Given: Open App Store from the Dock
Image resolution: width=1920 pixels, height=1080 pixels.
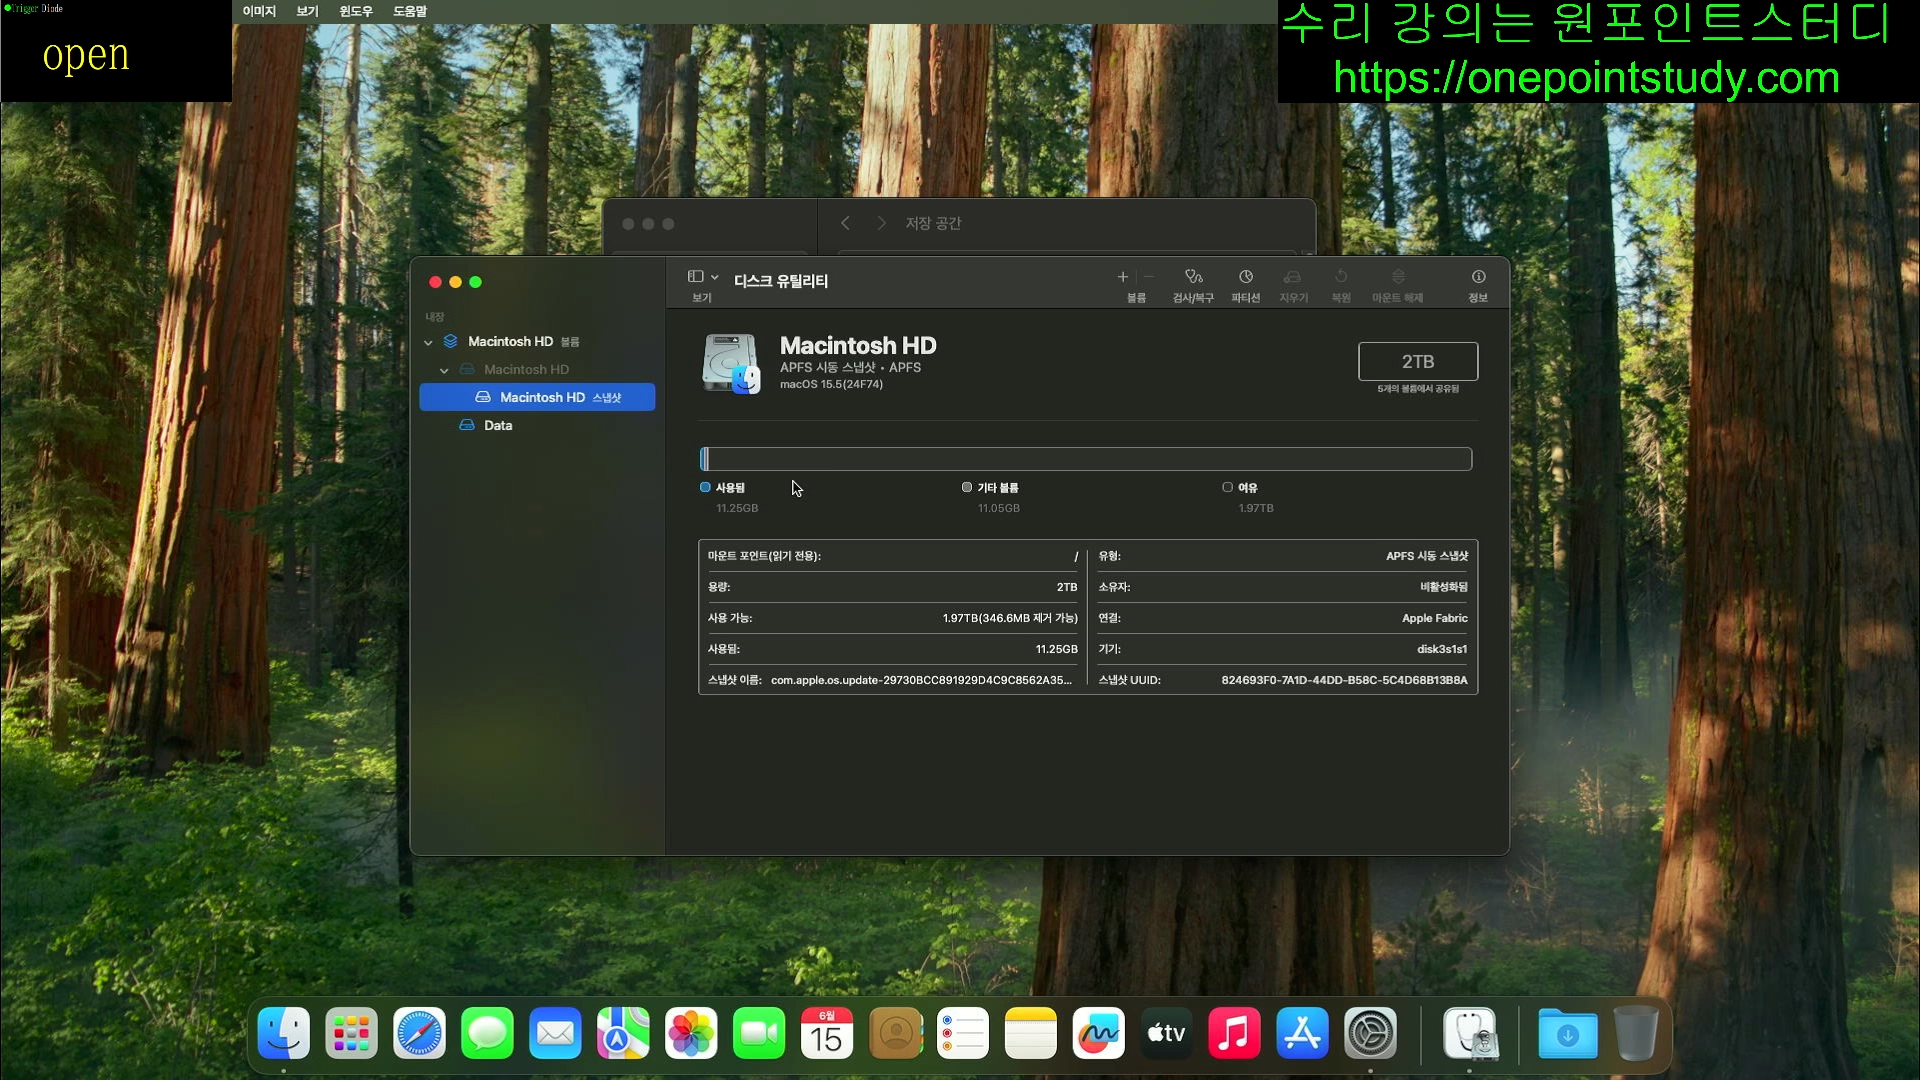Looking at the screenshot, I should click(1302, 1033).
